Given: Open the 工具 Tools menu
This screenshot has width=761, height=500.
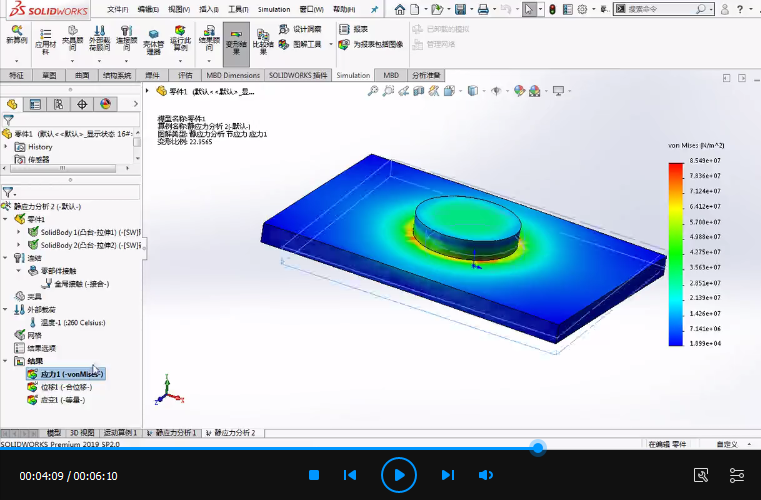Looking at the screenshot, I should coord(238,9).
